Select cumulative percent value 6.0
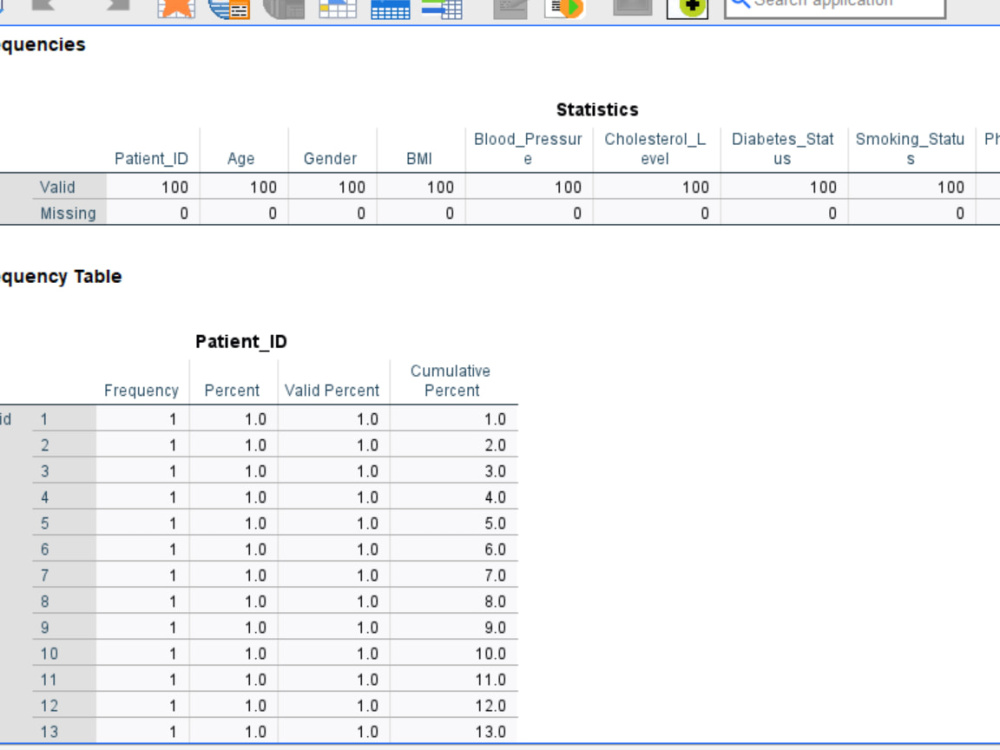 point(495,550)
